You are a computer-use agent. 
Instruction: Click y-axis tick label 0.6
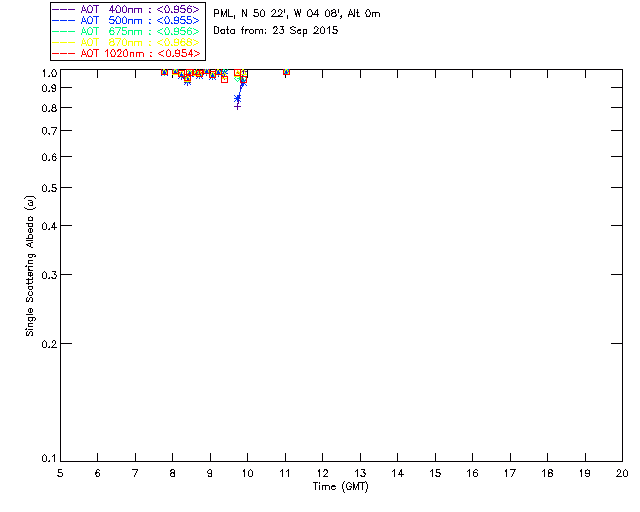(49, 157)
